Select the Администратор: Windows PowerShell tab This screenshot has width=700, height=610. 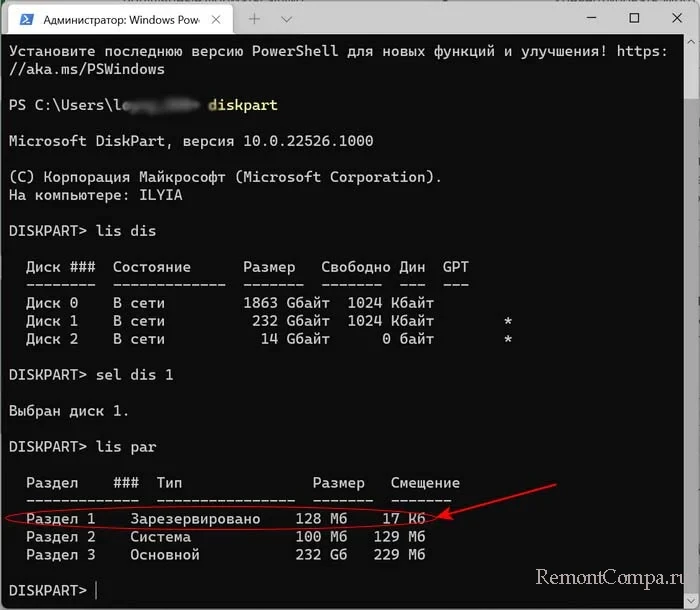tap(120, 18)
